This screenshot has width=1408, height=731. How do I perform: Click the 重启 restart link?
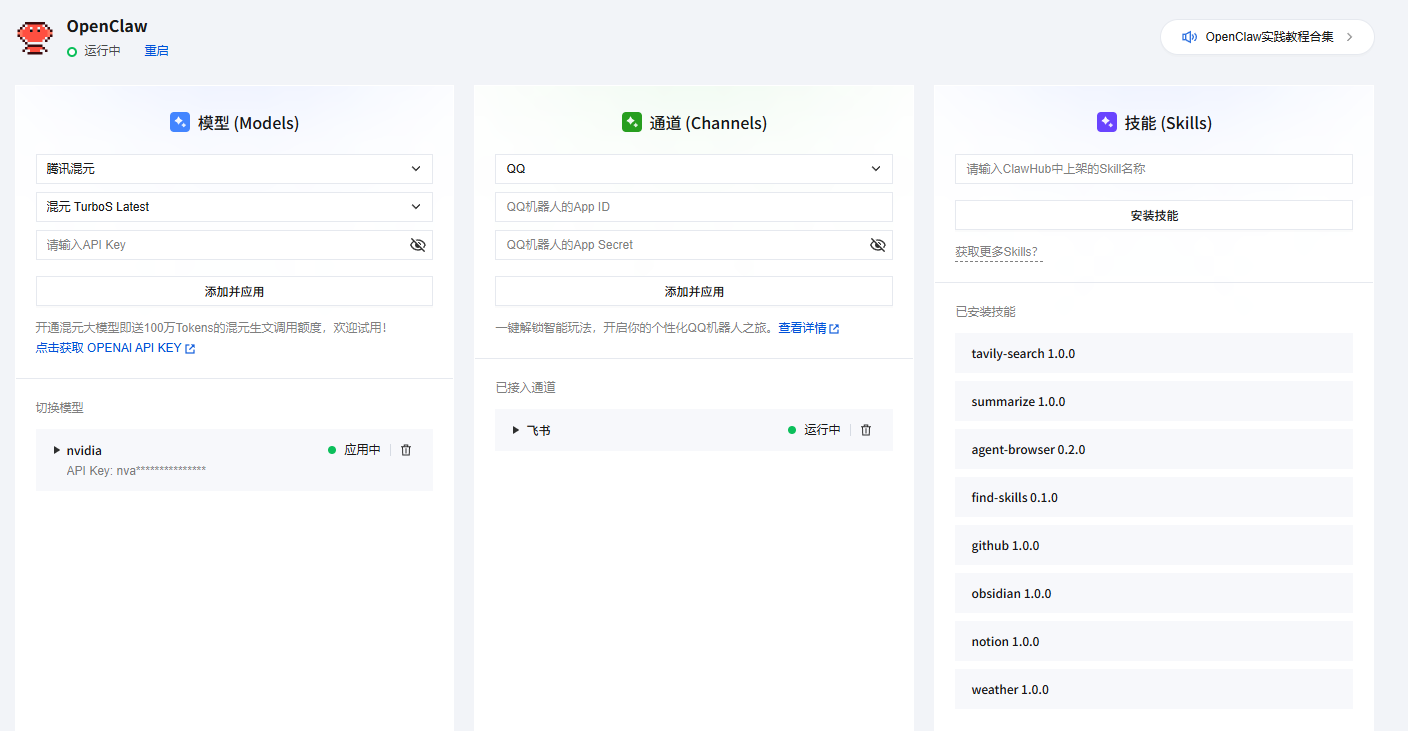156,51
